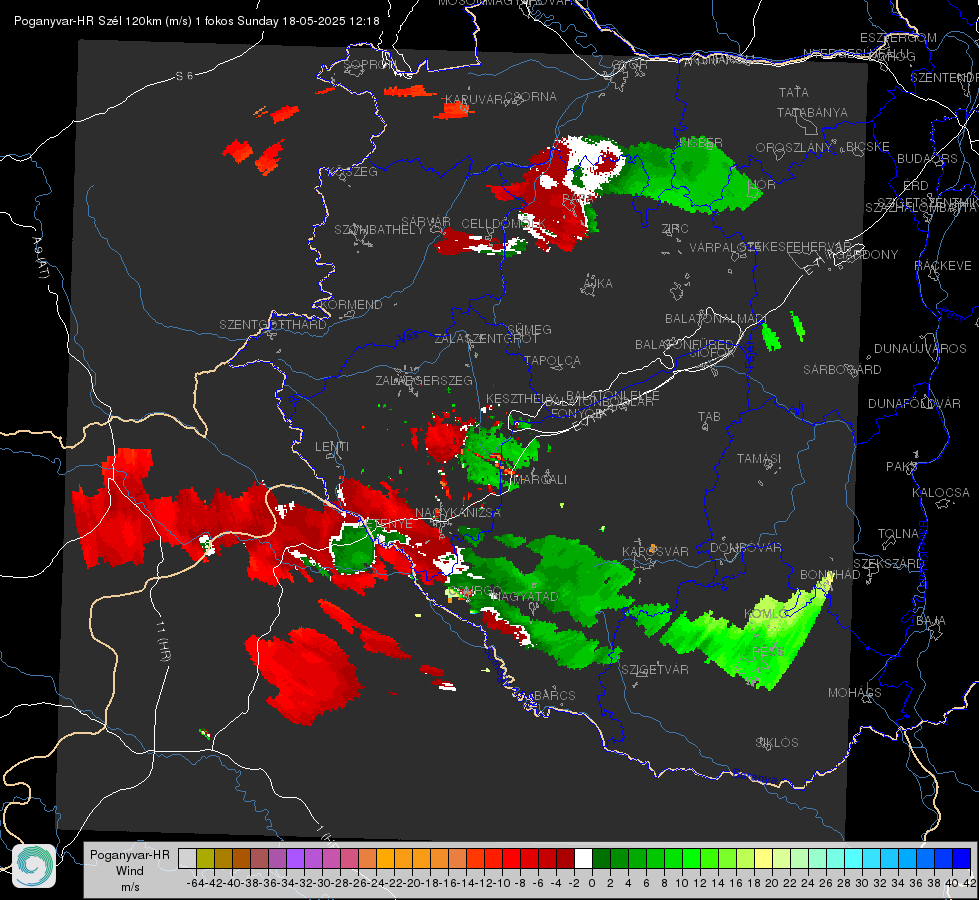Click the 'Poganyvar-HR Wind m/s' legend label
Image resolution: width=979 pixels, height=900 pixels.
click(x=130, y=870)
